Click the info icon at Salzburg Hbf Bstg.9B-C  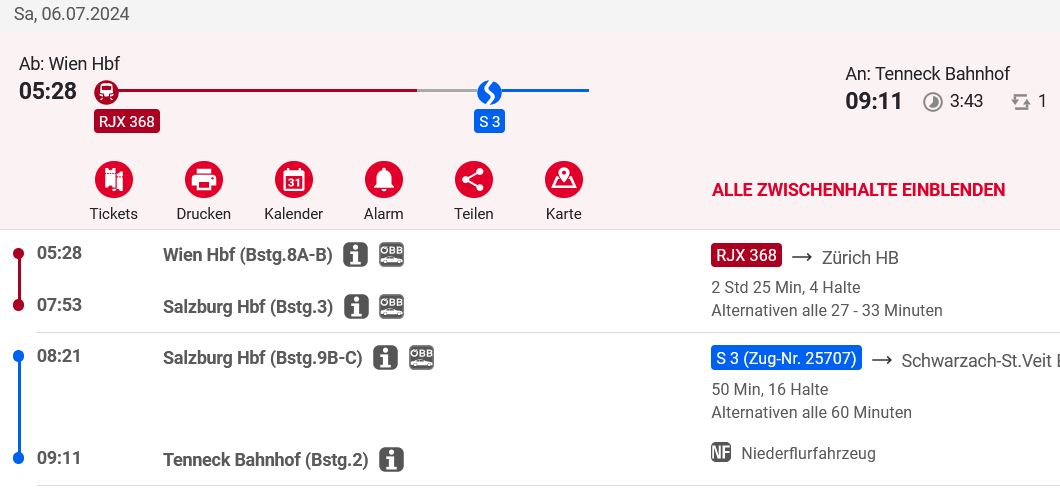[x=385, y=357]
